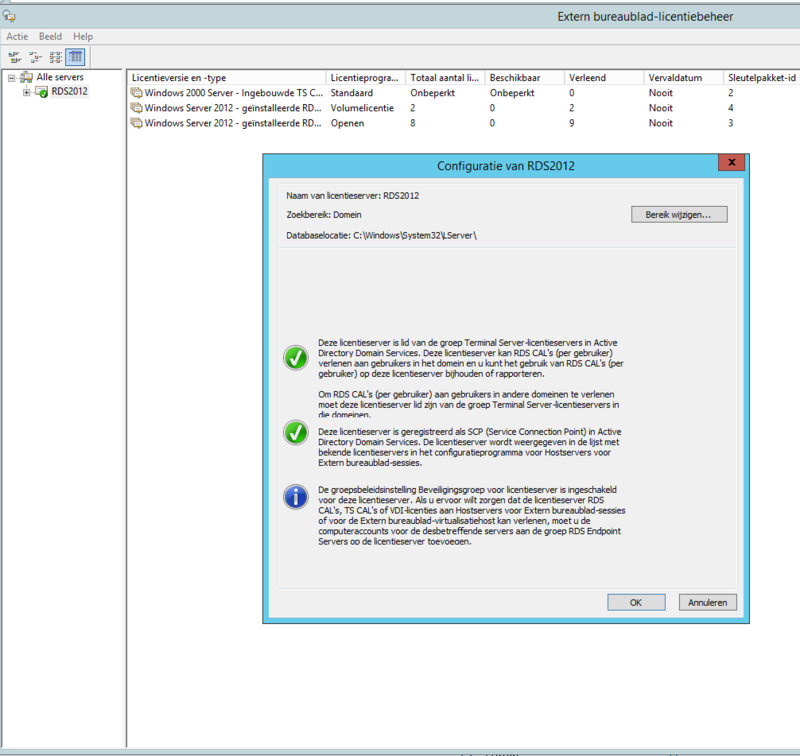This screenshot has width=800, height=756.
Task: Click the Windows Server 2012 Volumelicentie row icon
Action: point(136,107)
